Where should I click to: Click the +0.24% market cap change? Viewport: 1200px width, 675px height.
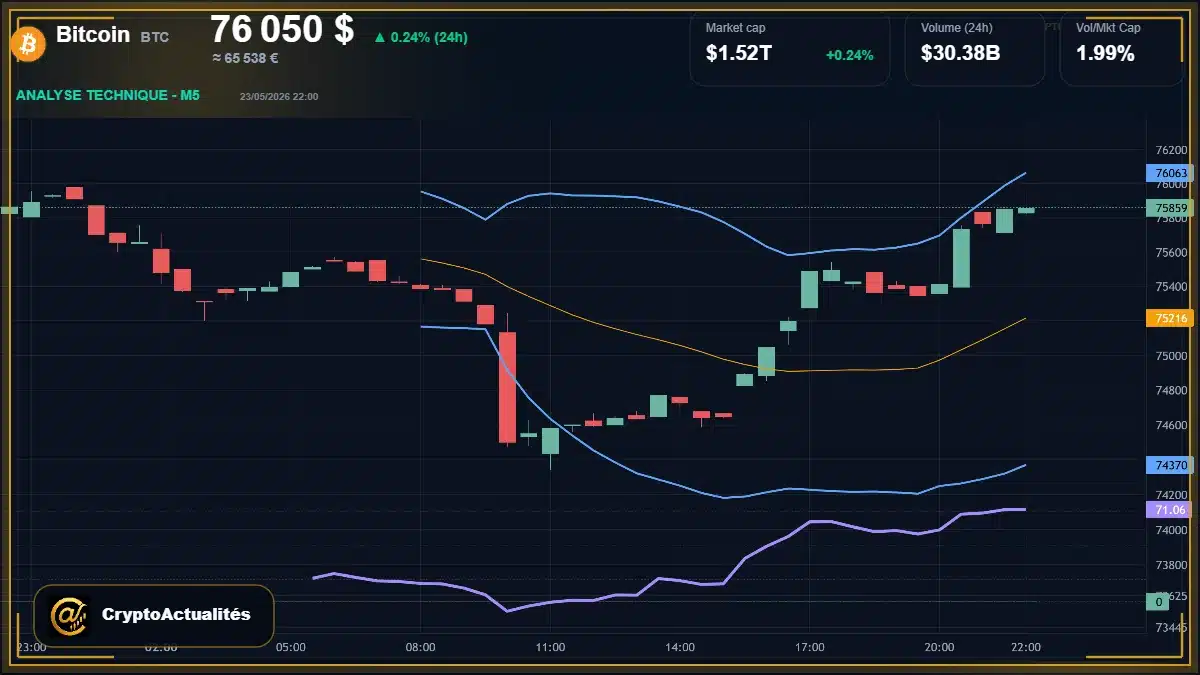coord(850,55)
